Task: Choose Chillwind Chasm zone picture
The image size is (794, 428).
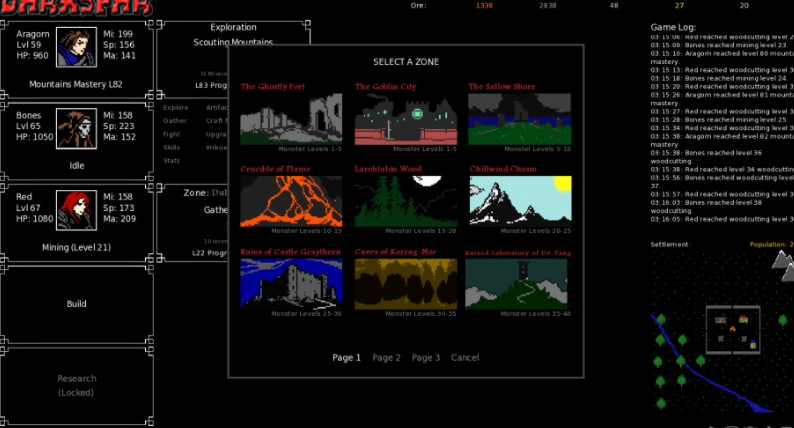Action: point(521,200)
